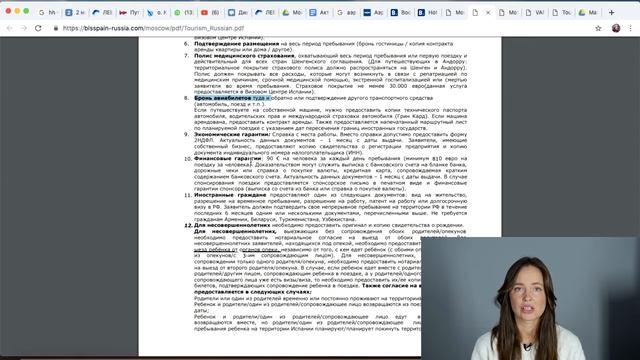Focus the address bar with the bisspain-russia URL
This screenshot has width=640, height=360.
pos(153,28)
